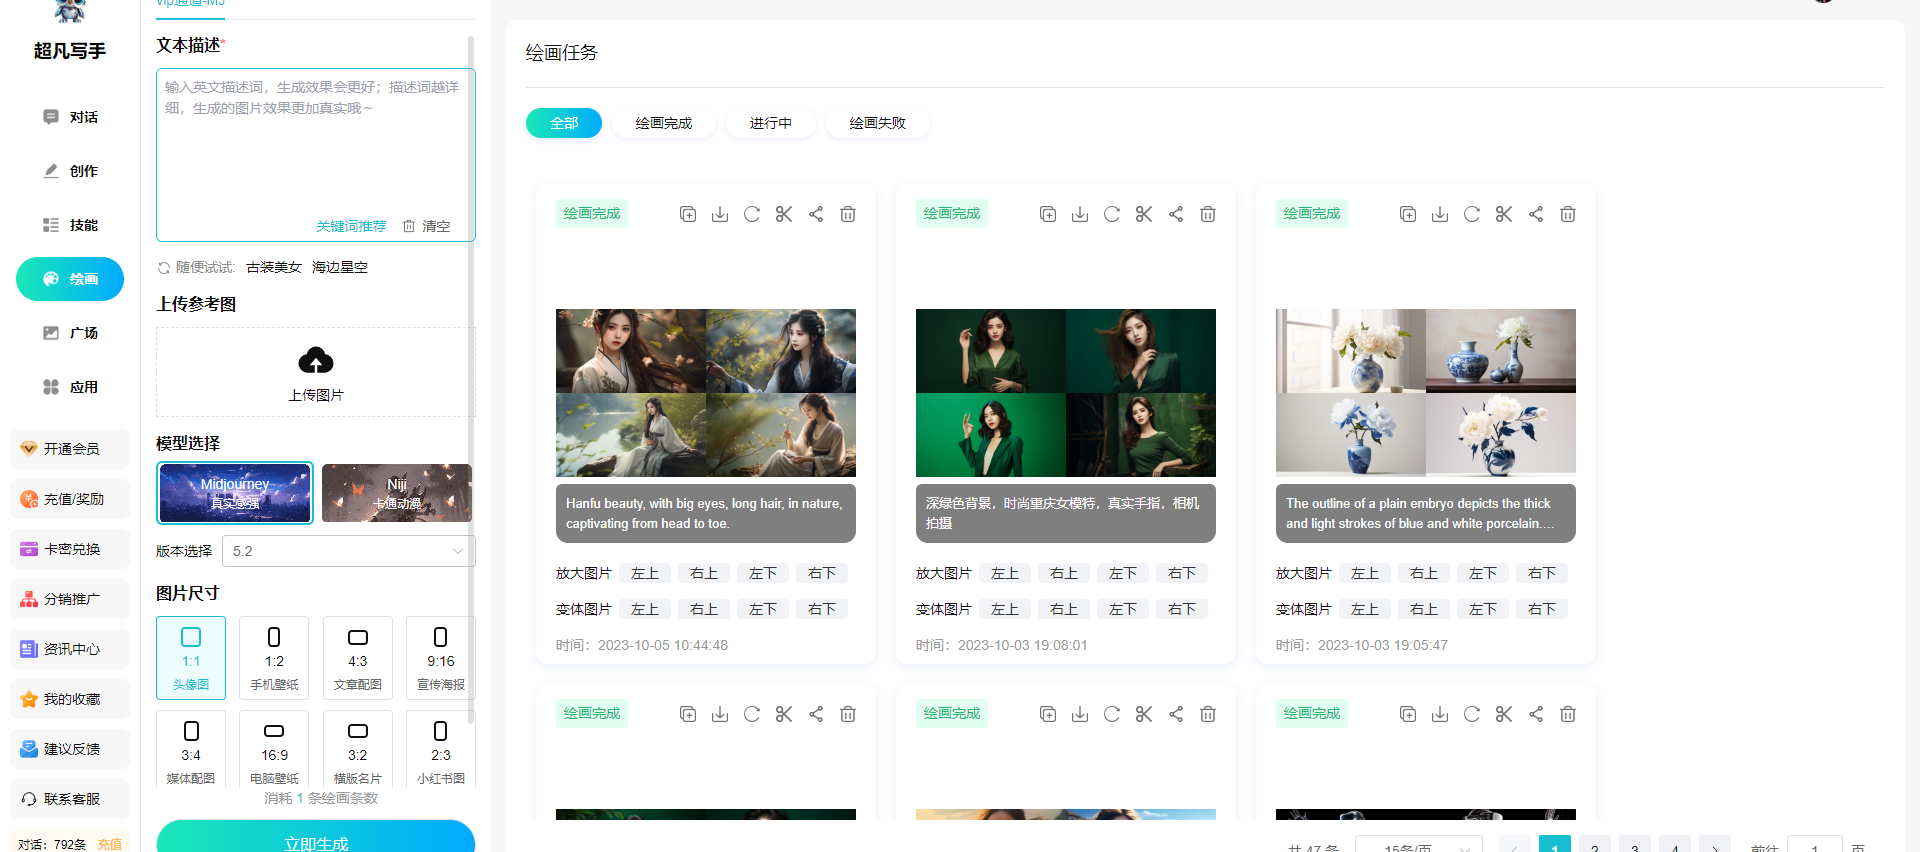Share the Hanfu beauty painting

tap(816, 214)
